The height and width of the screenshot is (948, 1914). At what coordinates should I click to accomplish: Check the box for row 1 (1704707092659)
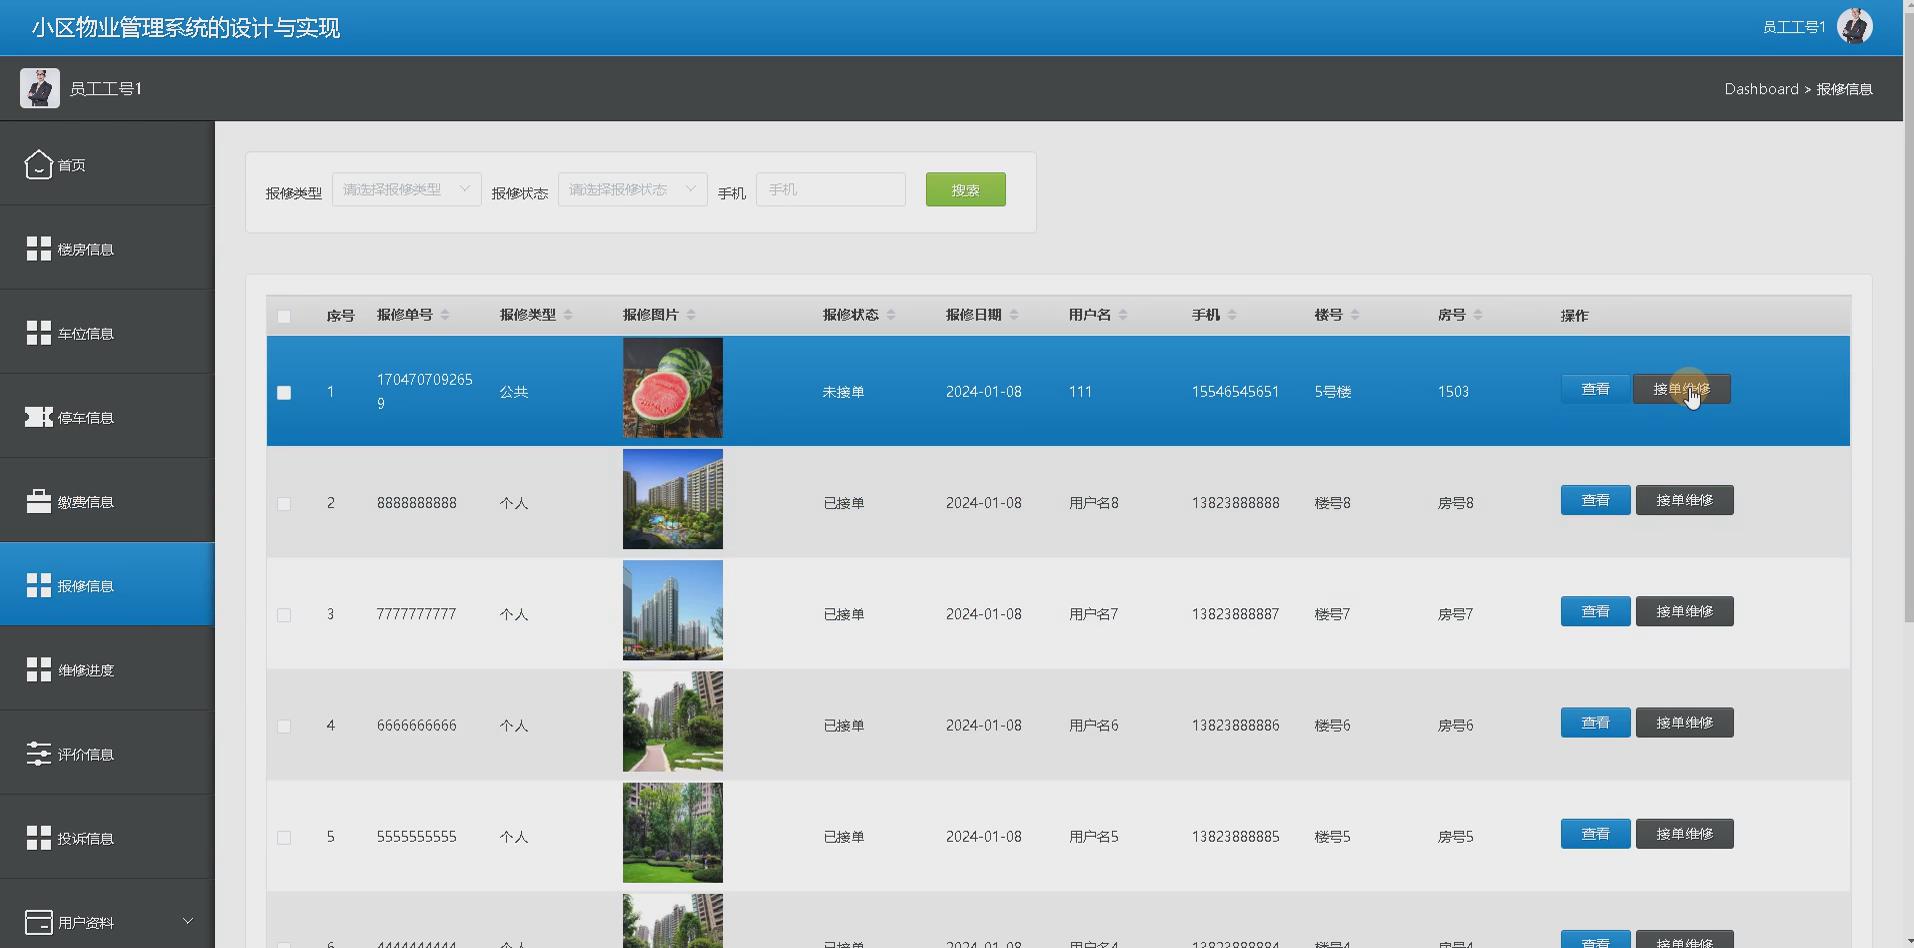(284, 392)
